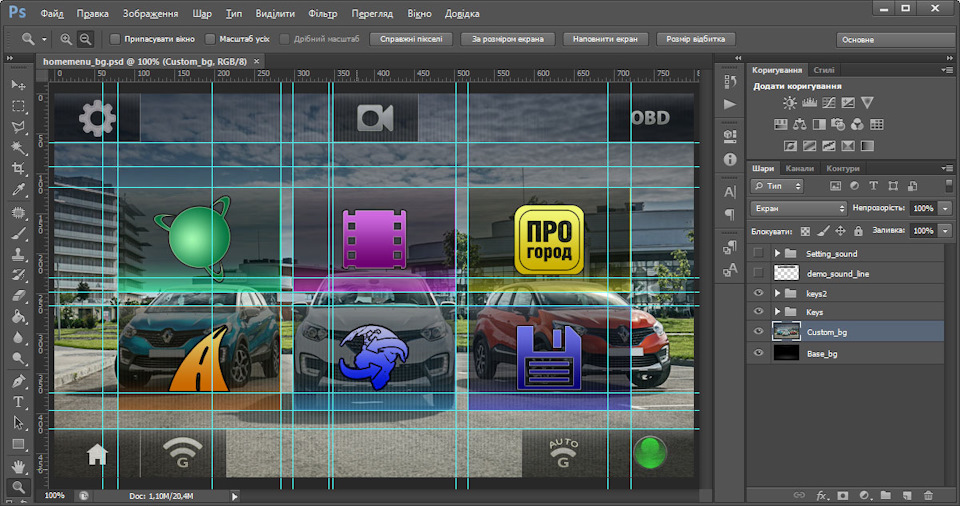Activate the Hand tool
This screenshot has width=960, height=506.
pyautogui.click(x=18, y=466)
